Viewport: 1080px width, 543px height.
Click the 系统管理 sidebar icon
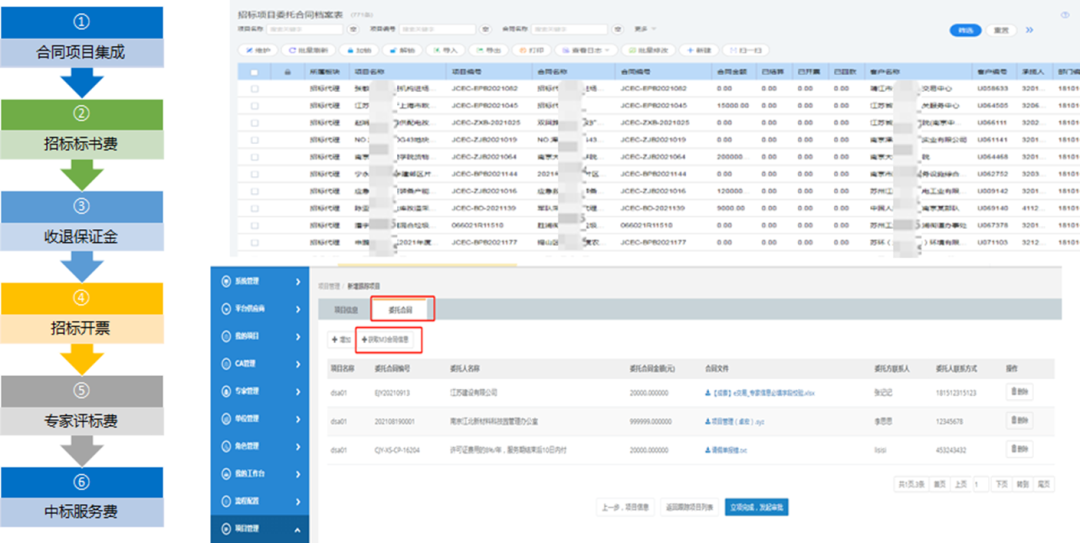point(224,282)
